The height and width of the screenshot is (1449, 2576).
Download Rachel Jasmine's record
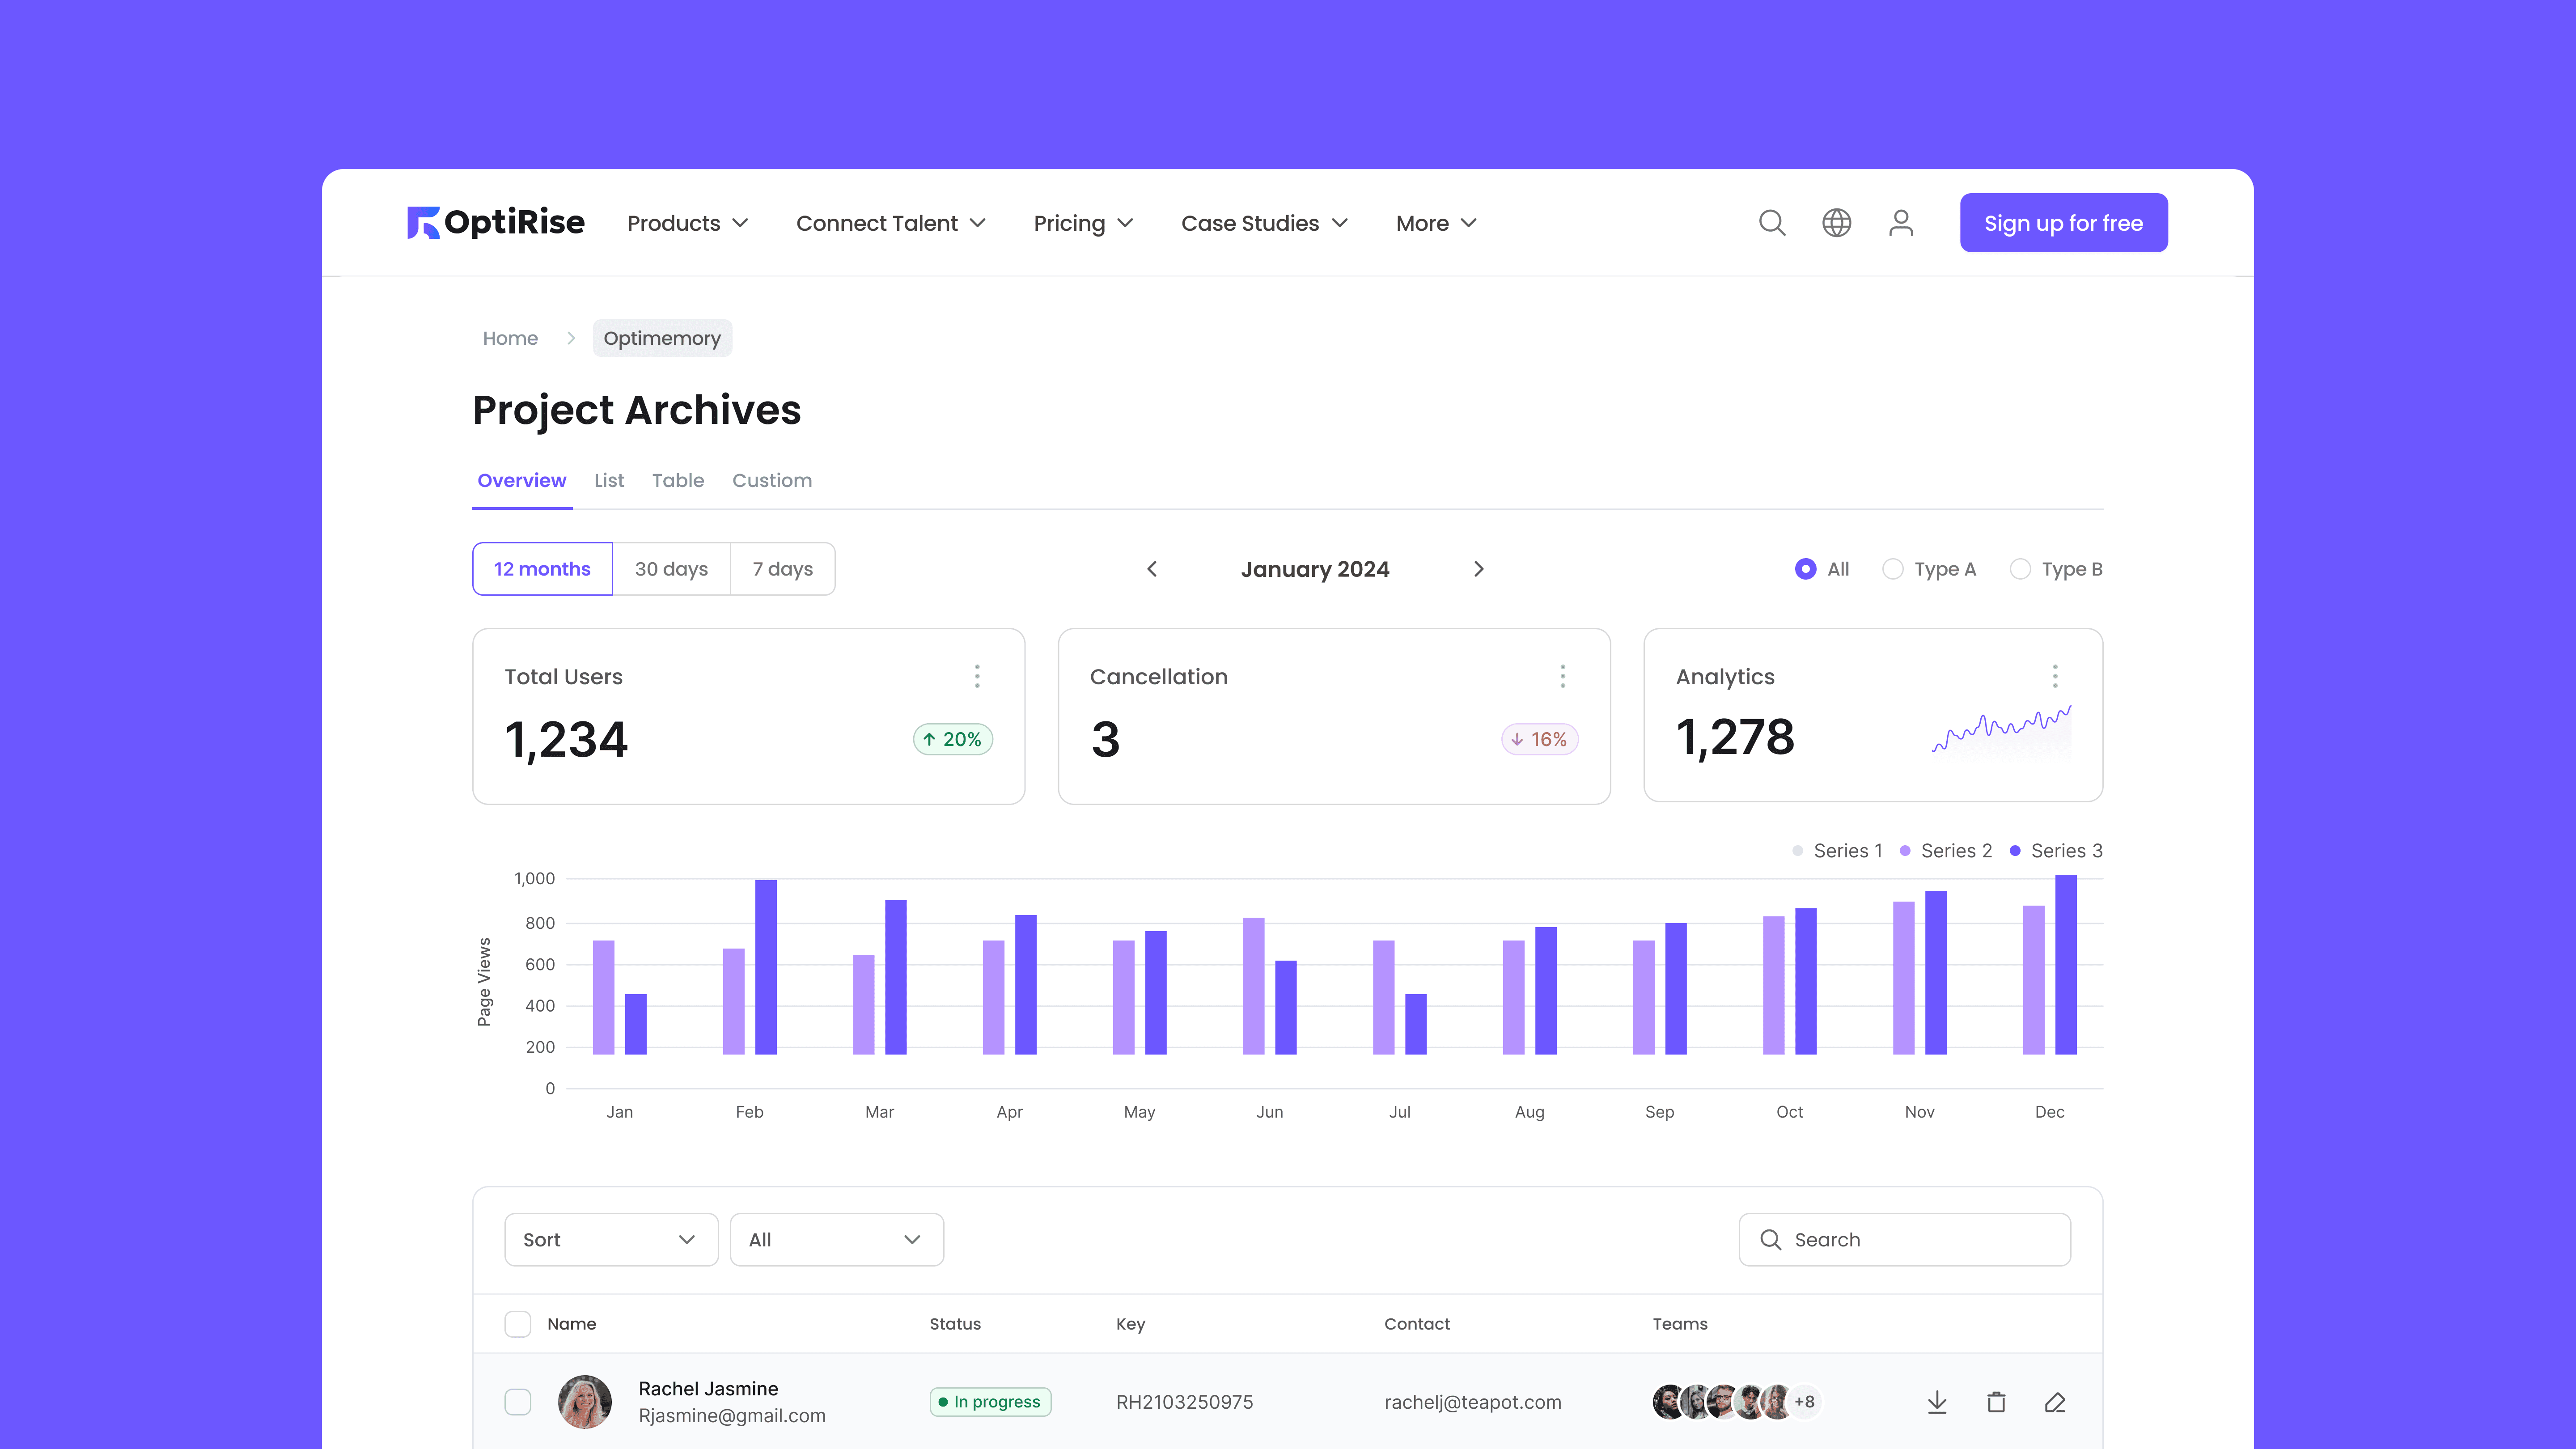(1937, 1402)
